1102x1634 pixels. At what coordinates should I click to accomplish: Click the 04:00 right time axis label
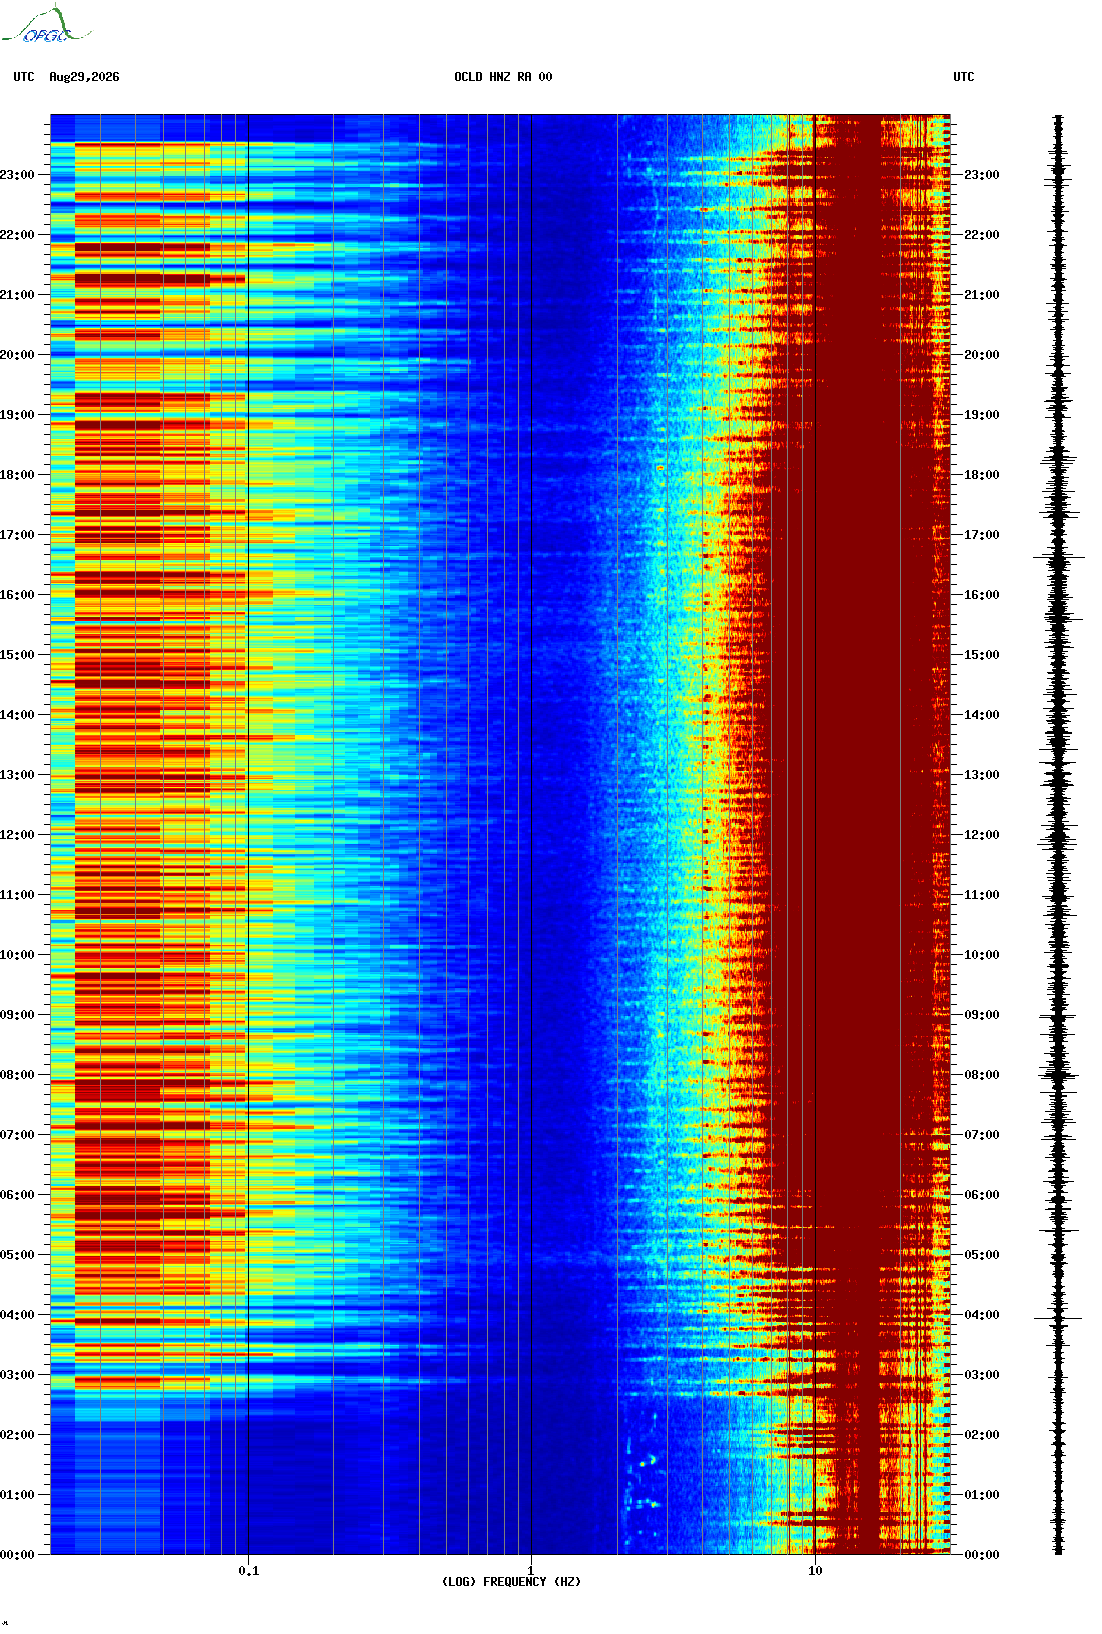click(981, 1315)
